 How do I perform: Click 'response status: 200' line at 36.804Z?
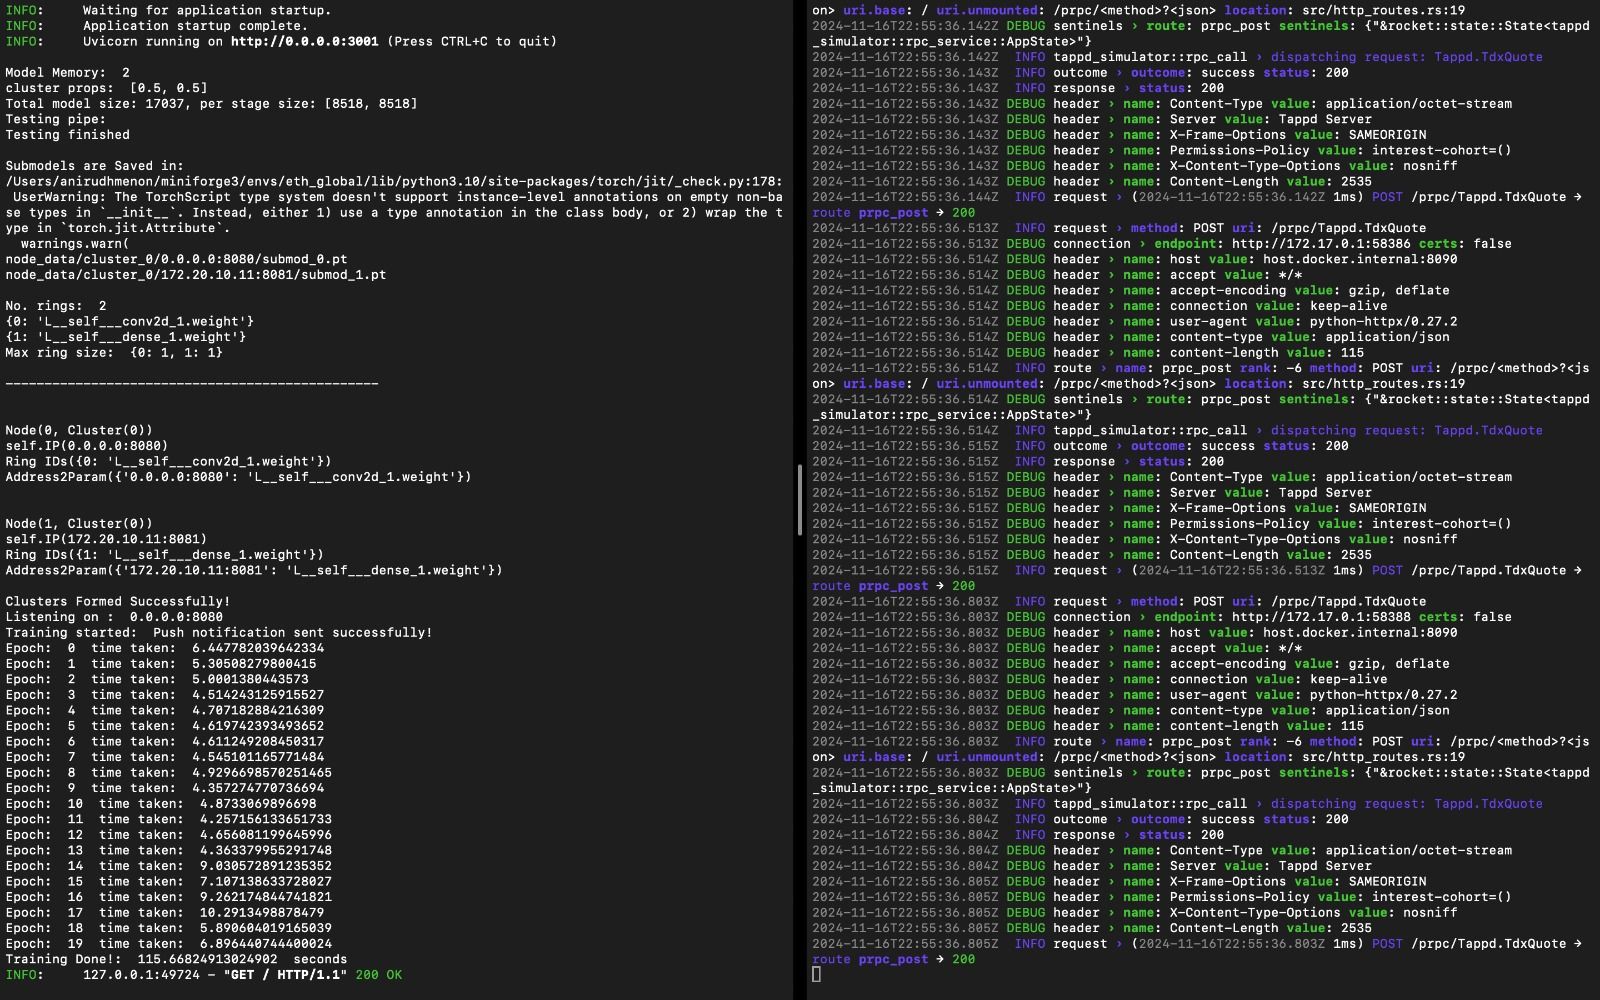click(1018, 835)
